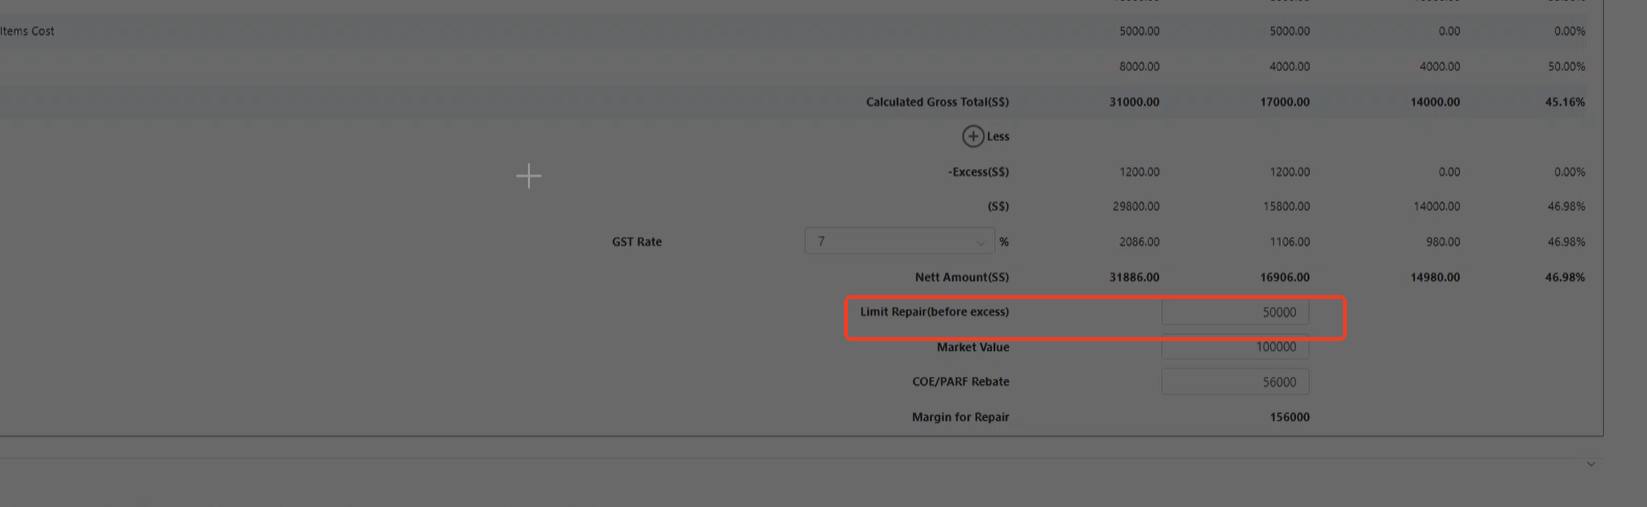Click the Excess amount 1200.00 in the first column

(x=1139, y=172)
